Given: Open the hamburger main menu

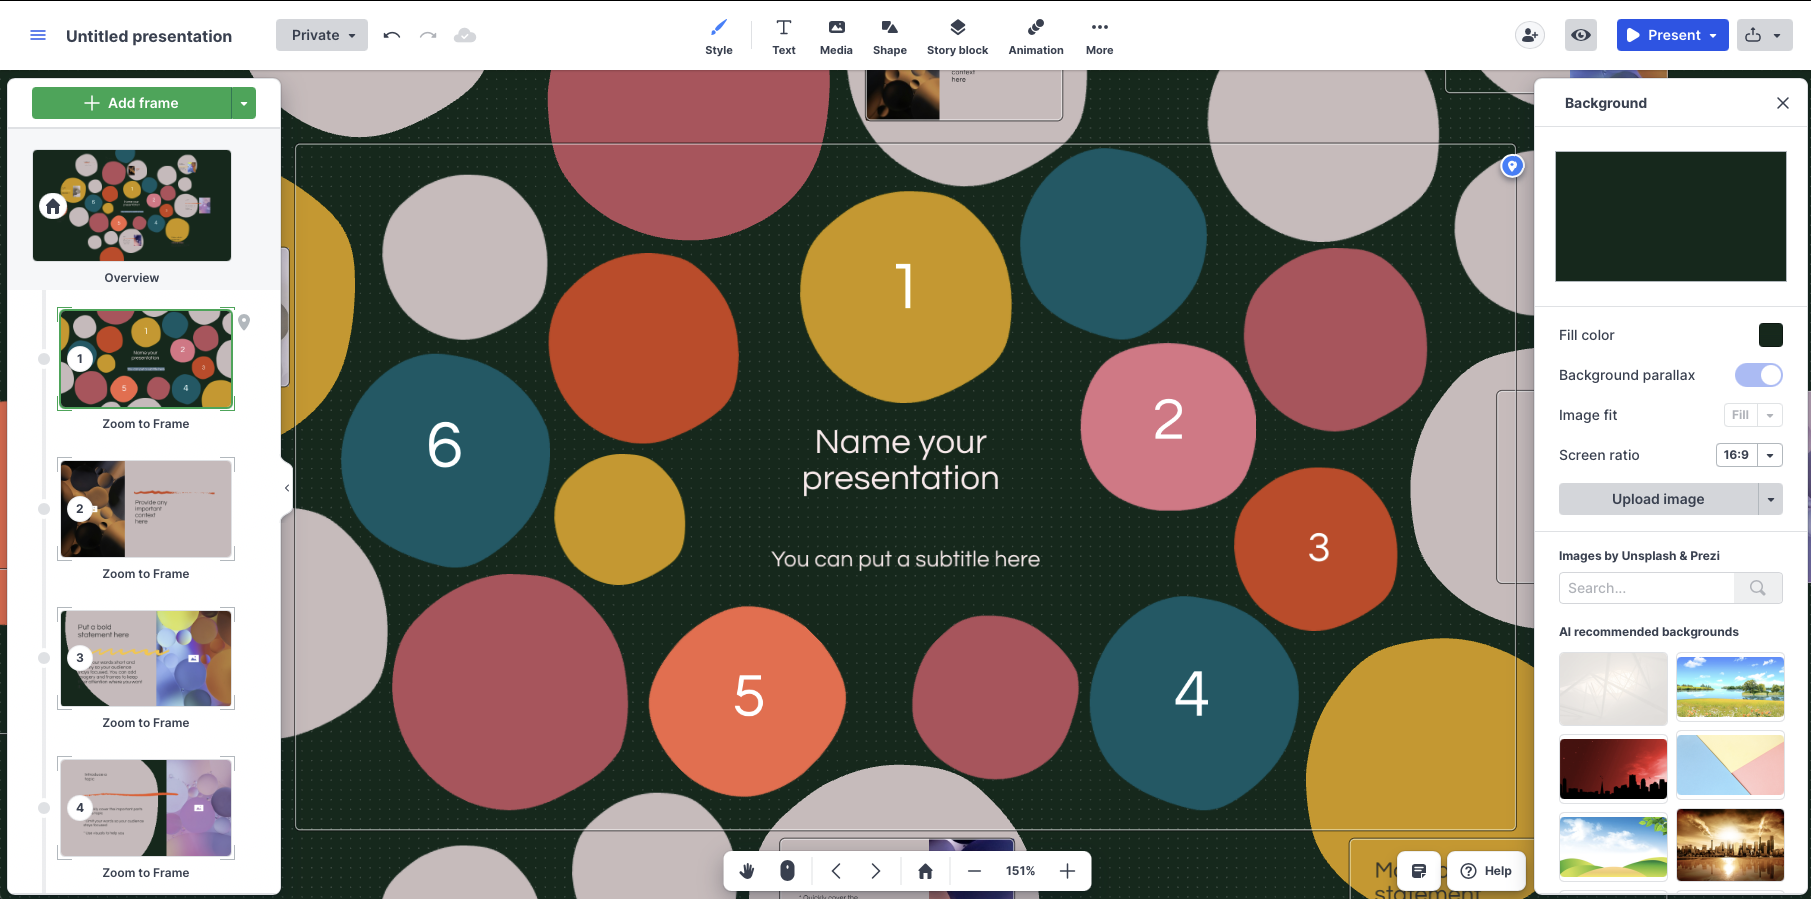Looking at the screenshot, I should click(x=38, y=35).
